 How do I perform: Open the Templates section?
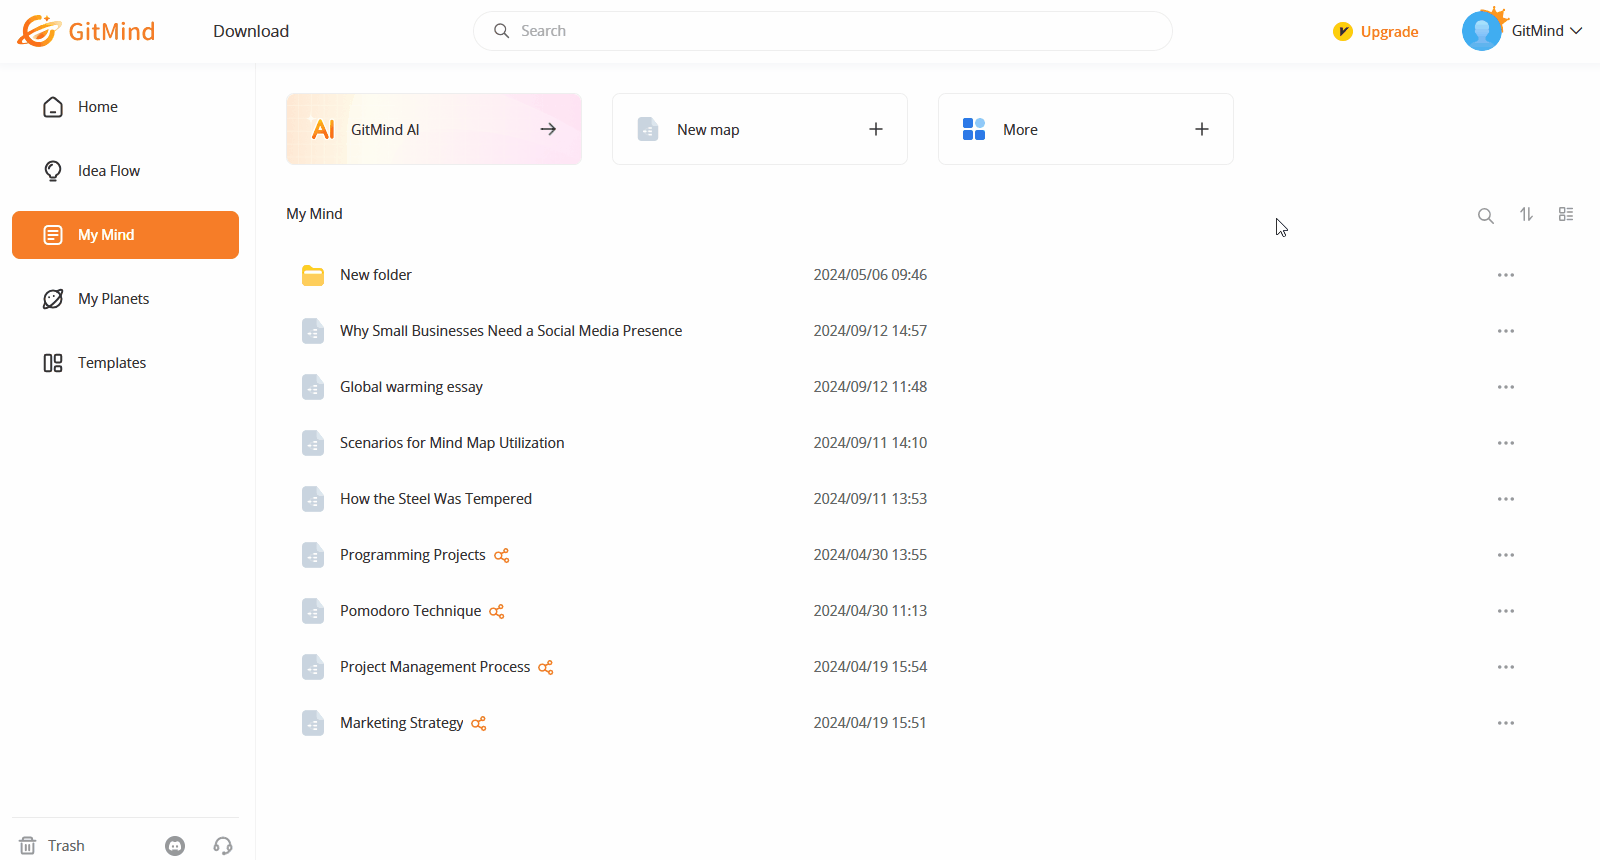click(x=111, y=363)
